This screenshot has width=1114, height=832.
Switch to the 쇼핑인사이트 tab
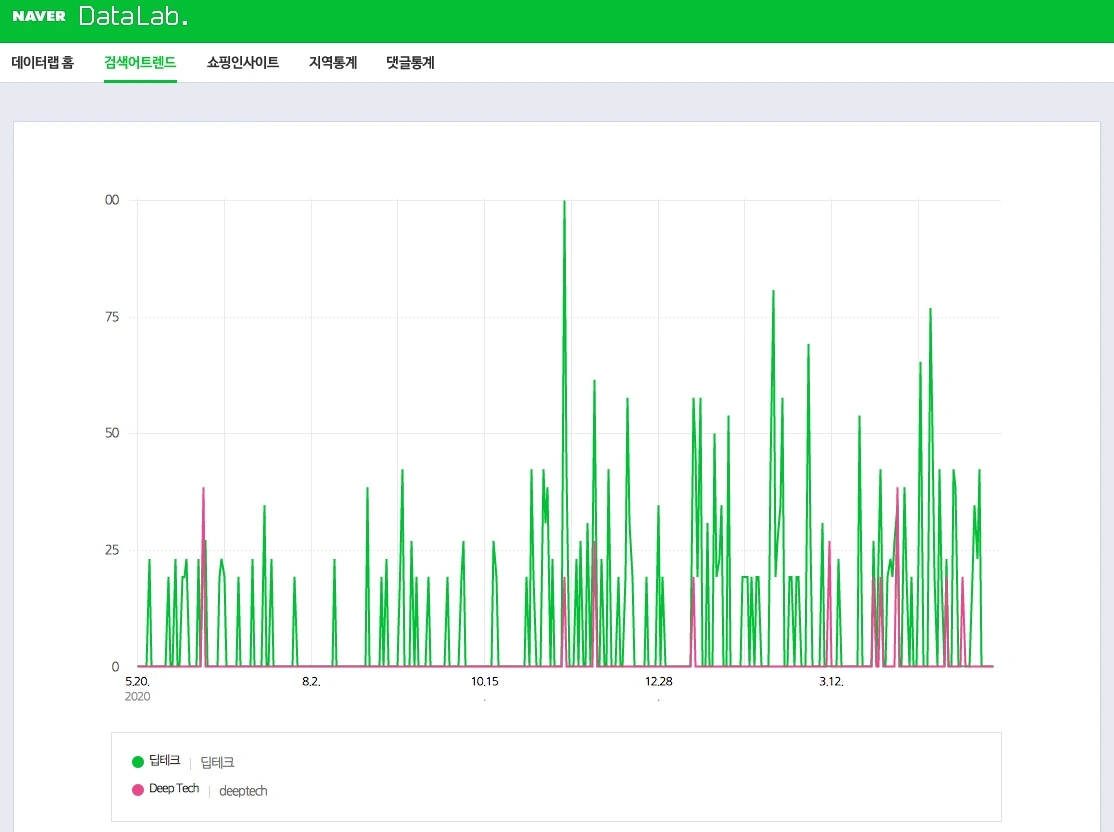[243, 63]
